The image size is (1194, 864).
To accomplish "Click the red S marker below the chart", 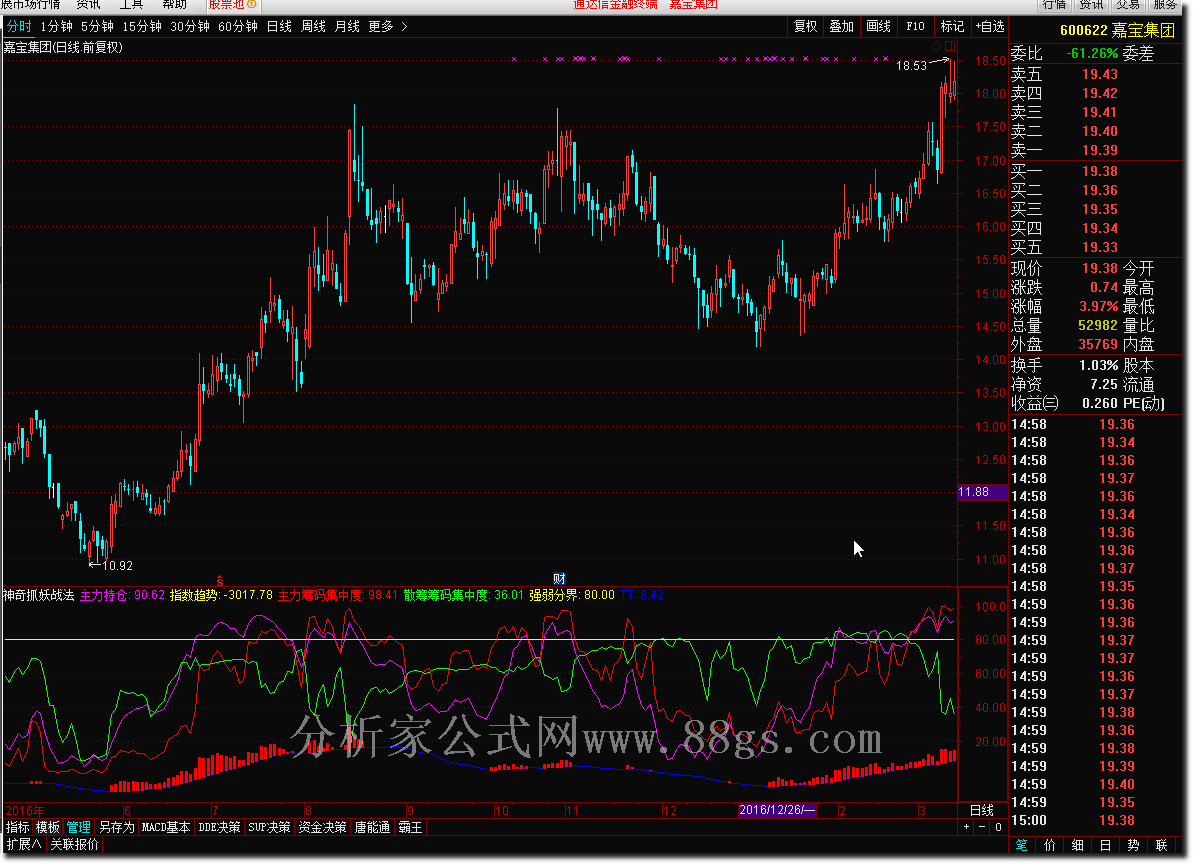I will tap(220, 581).
